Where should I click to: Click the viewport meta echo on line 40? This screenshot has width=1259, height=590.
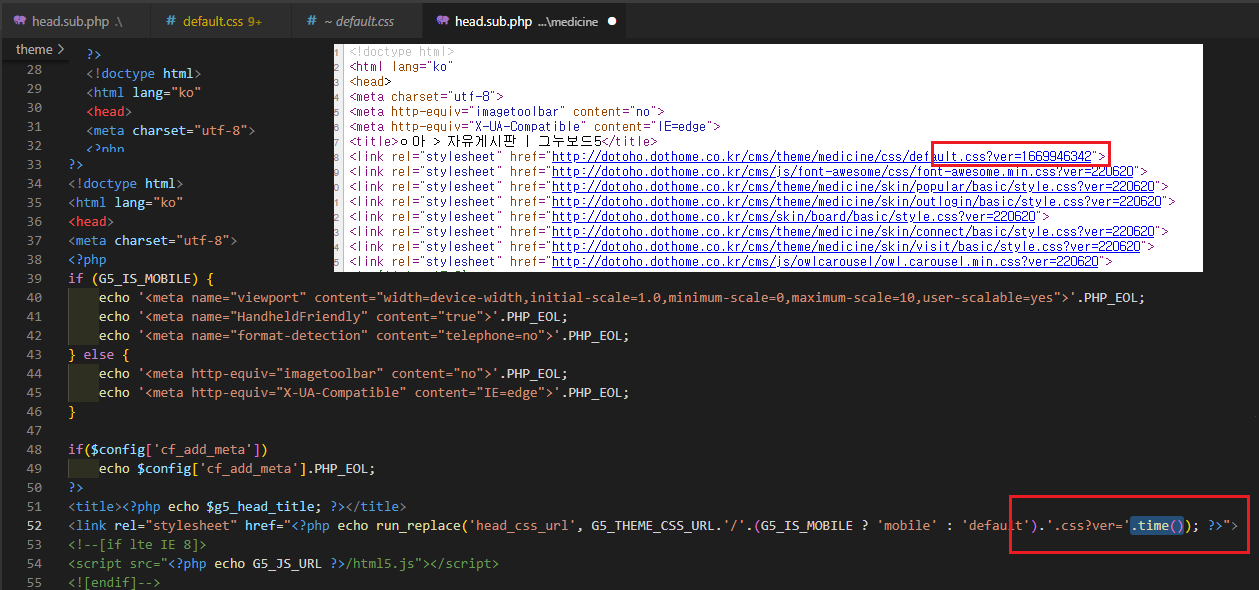[622, 298]
